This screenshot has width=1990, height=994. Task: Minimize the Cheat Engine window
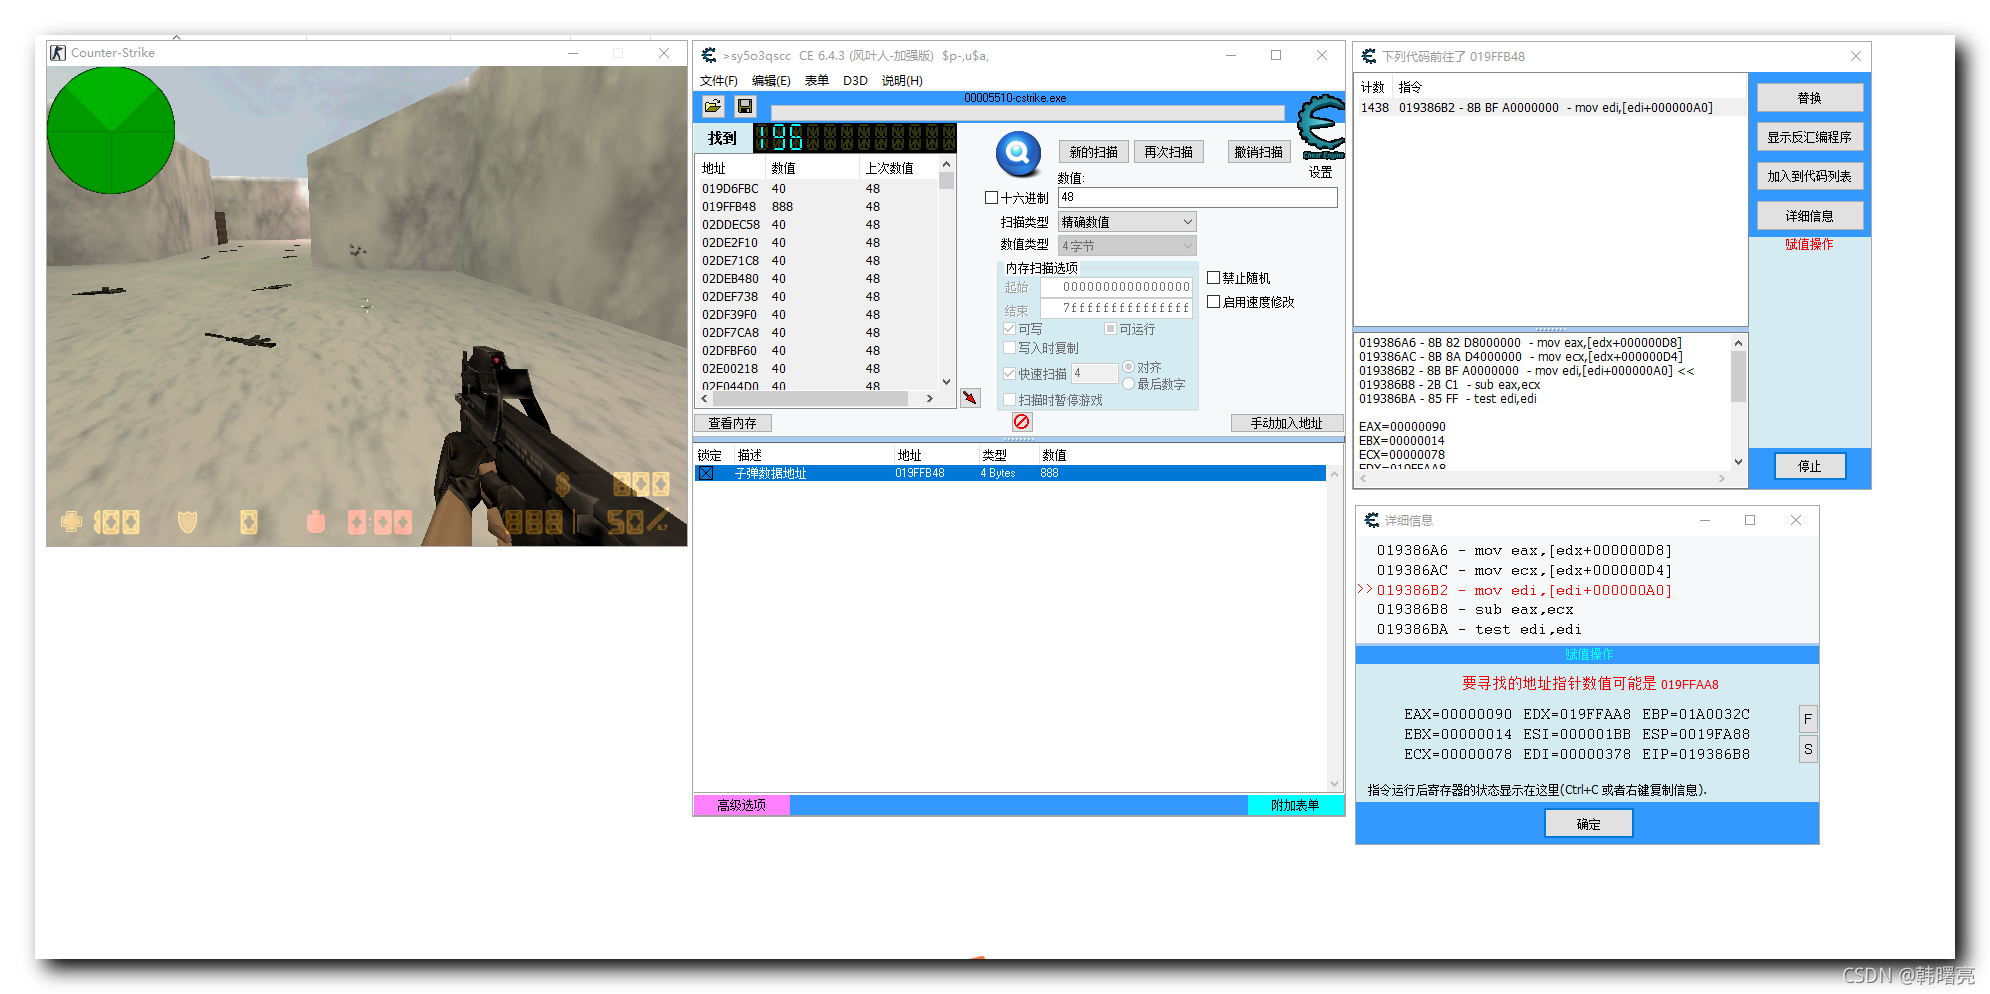[x=1231, y=56]
